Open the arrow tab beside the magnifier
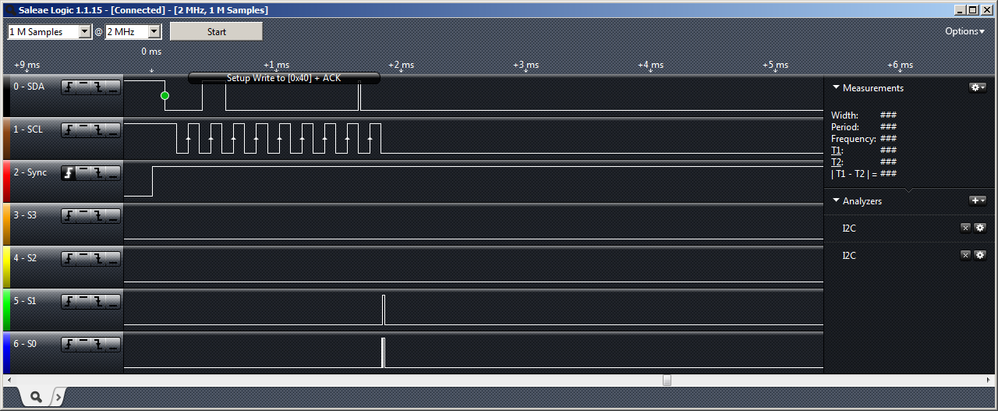The image size is (998, 411). (x=57, y=398)
